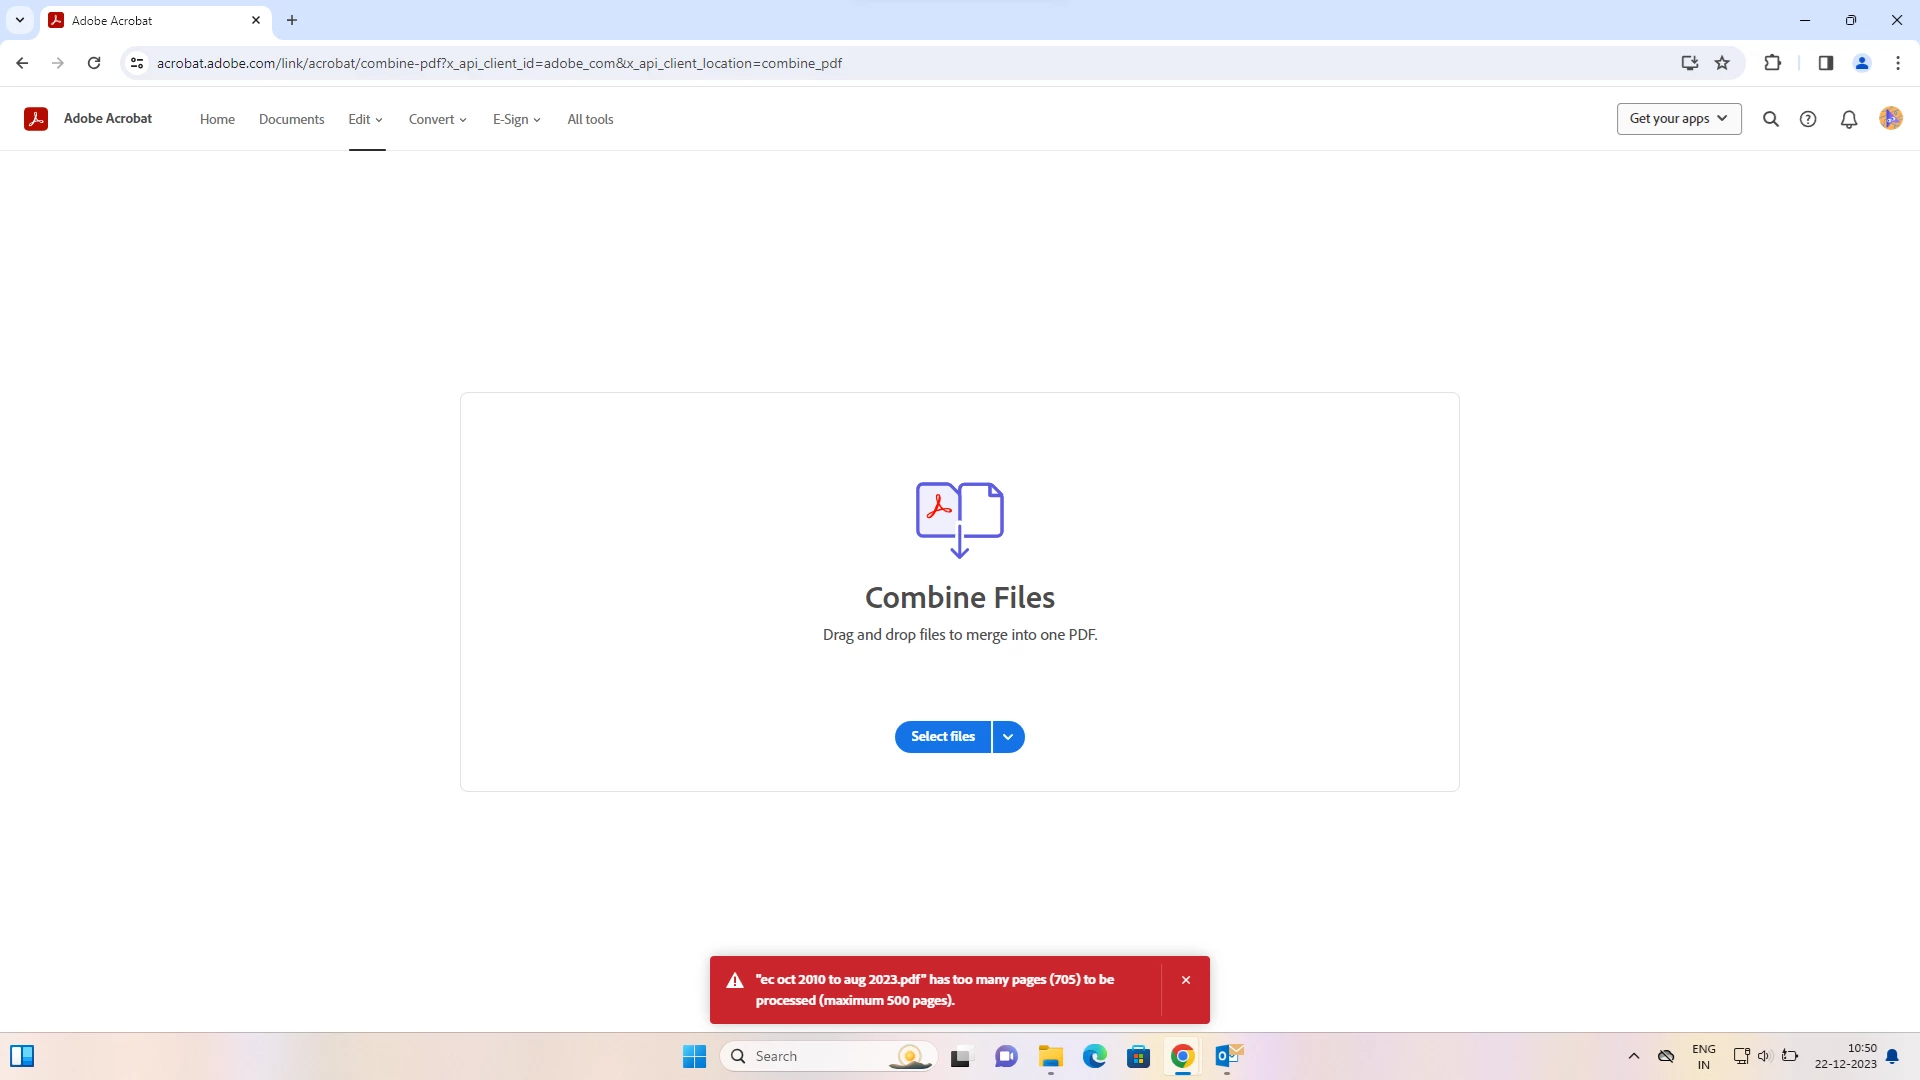This screenshot has height=1080, width=1920.
Task: Open the Get your apps dropdown
Action: tap(1678, 119)
